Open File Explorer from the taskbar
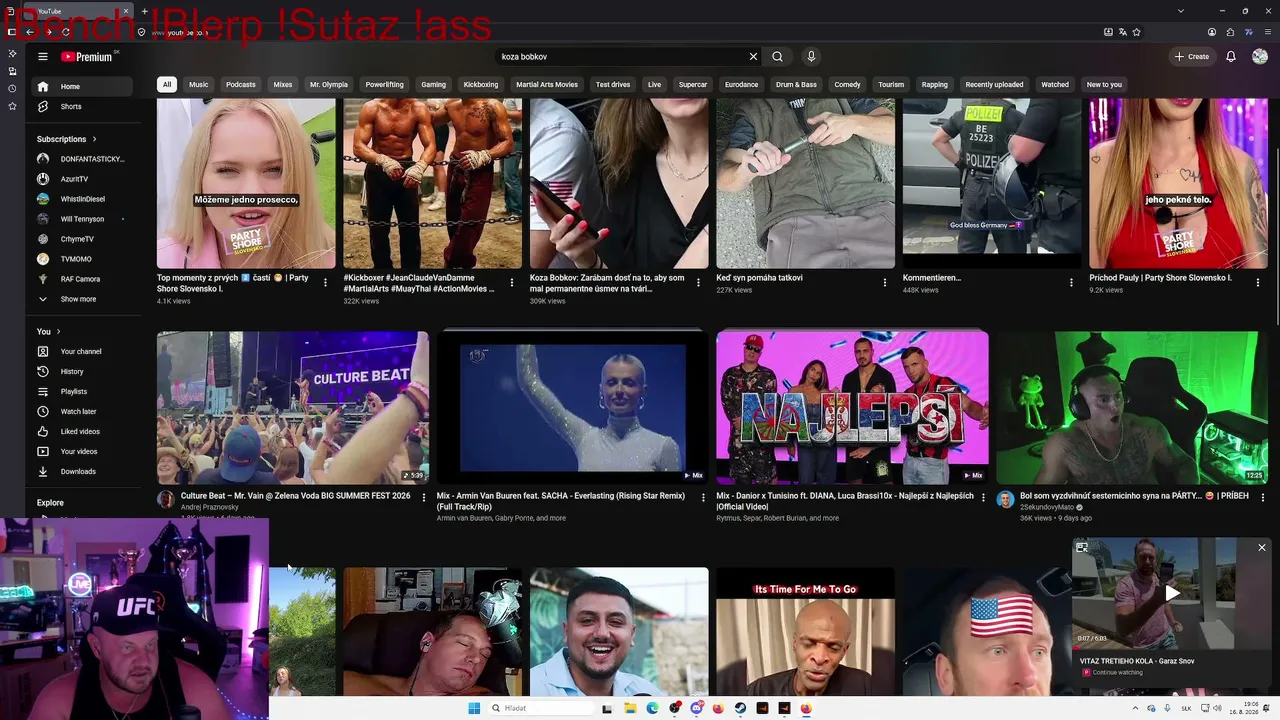This screenshot has height=720, width=1280. 630,708
